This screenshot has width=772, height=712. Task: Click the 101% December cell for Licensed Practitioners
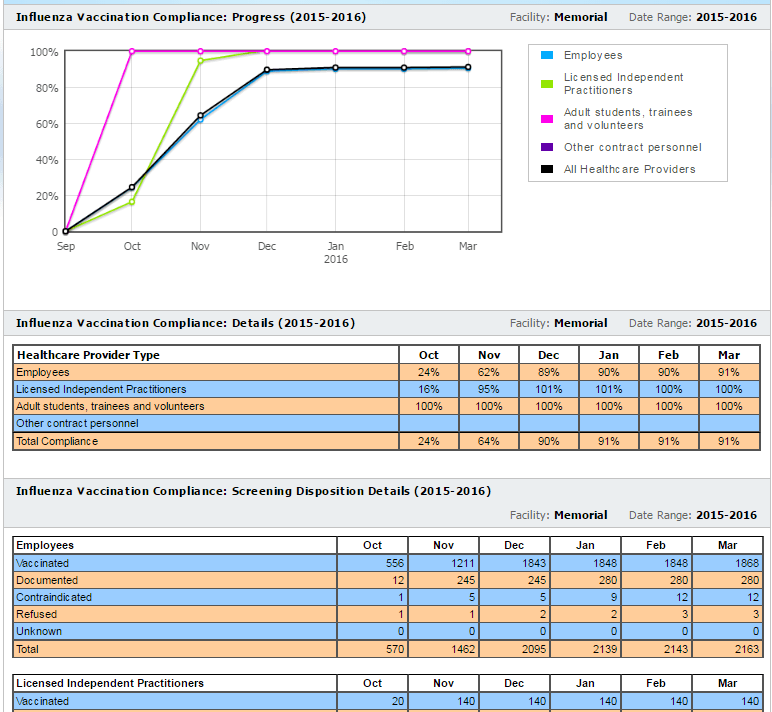[549, 389]
